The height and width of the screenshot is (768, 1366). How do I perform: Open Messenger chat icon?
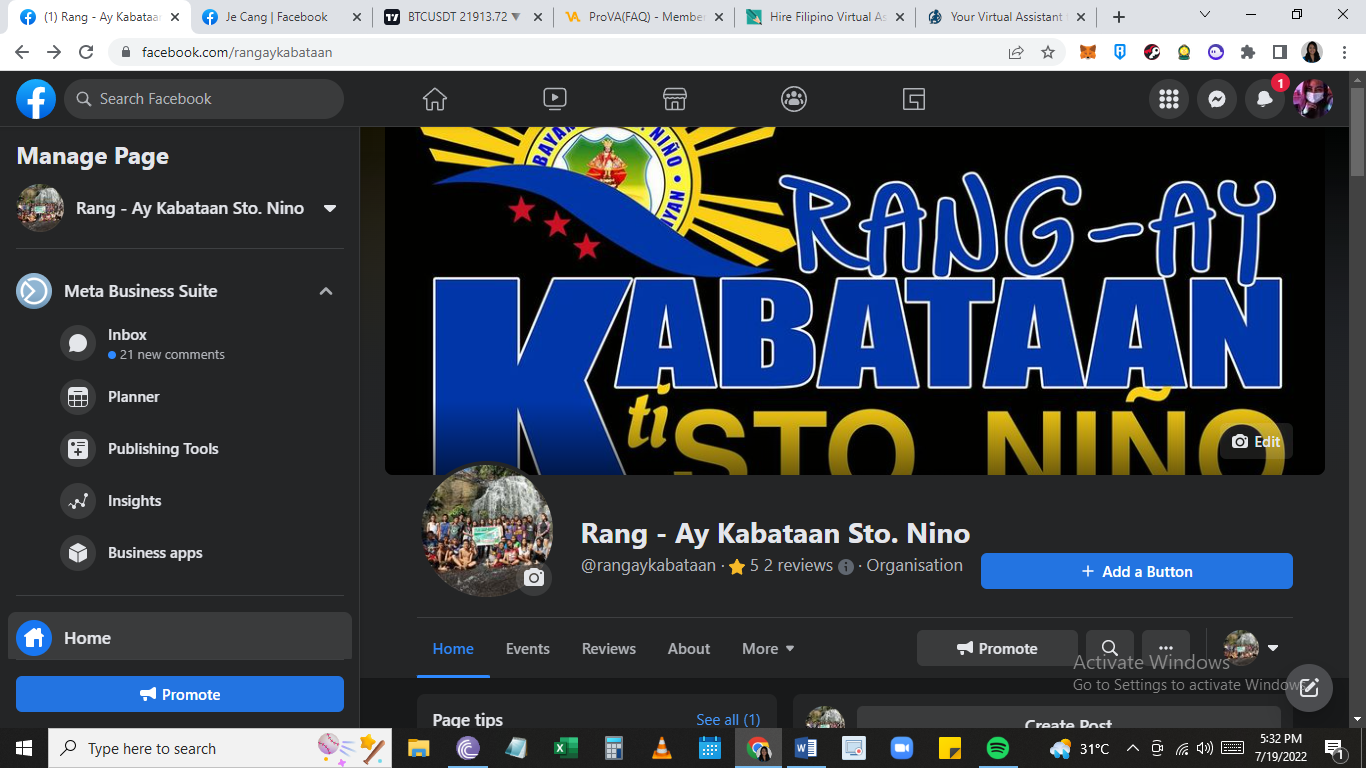[1217, 99]
